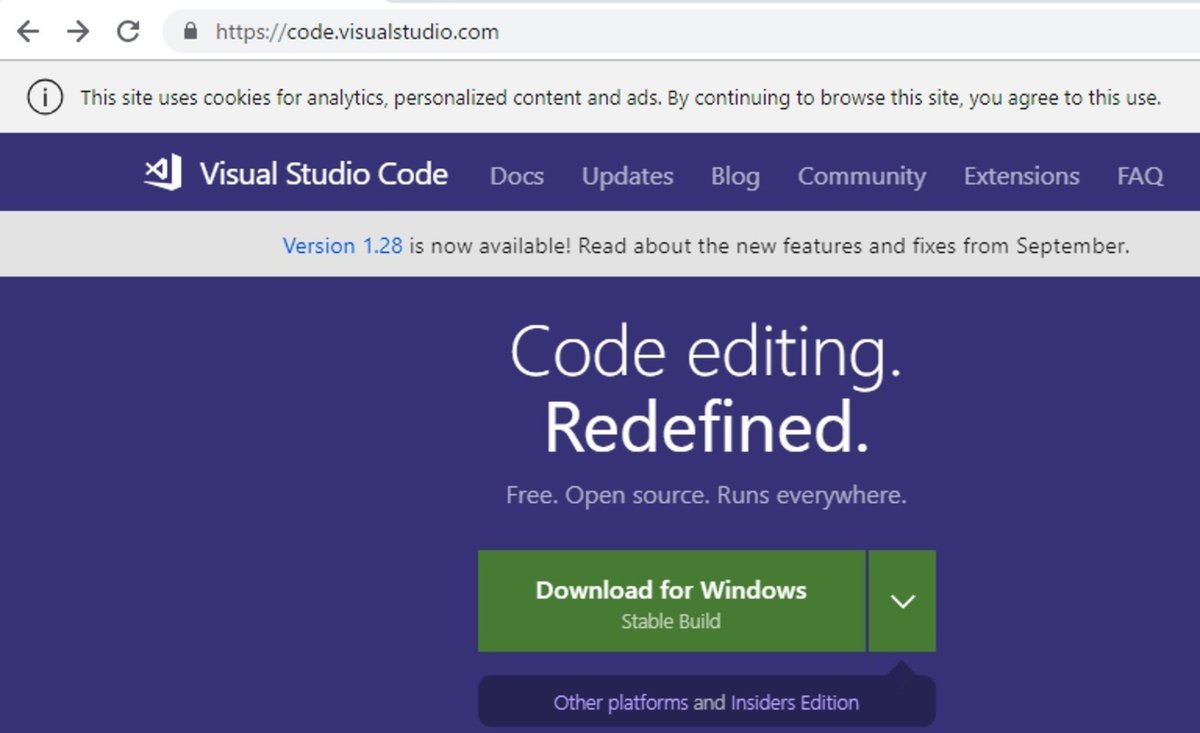The height and width of the screenshot is (733, 1200).
Task: Click Download for Windows button
Action: click(x=671, y=601)
